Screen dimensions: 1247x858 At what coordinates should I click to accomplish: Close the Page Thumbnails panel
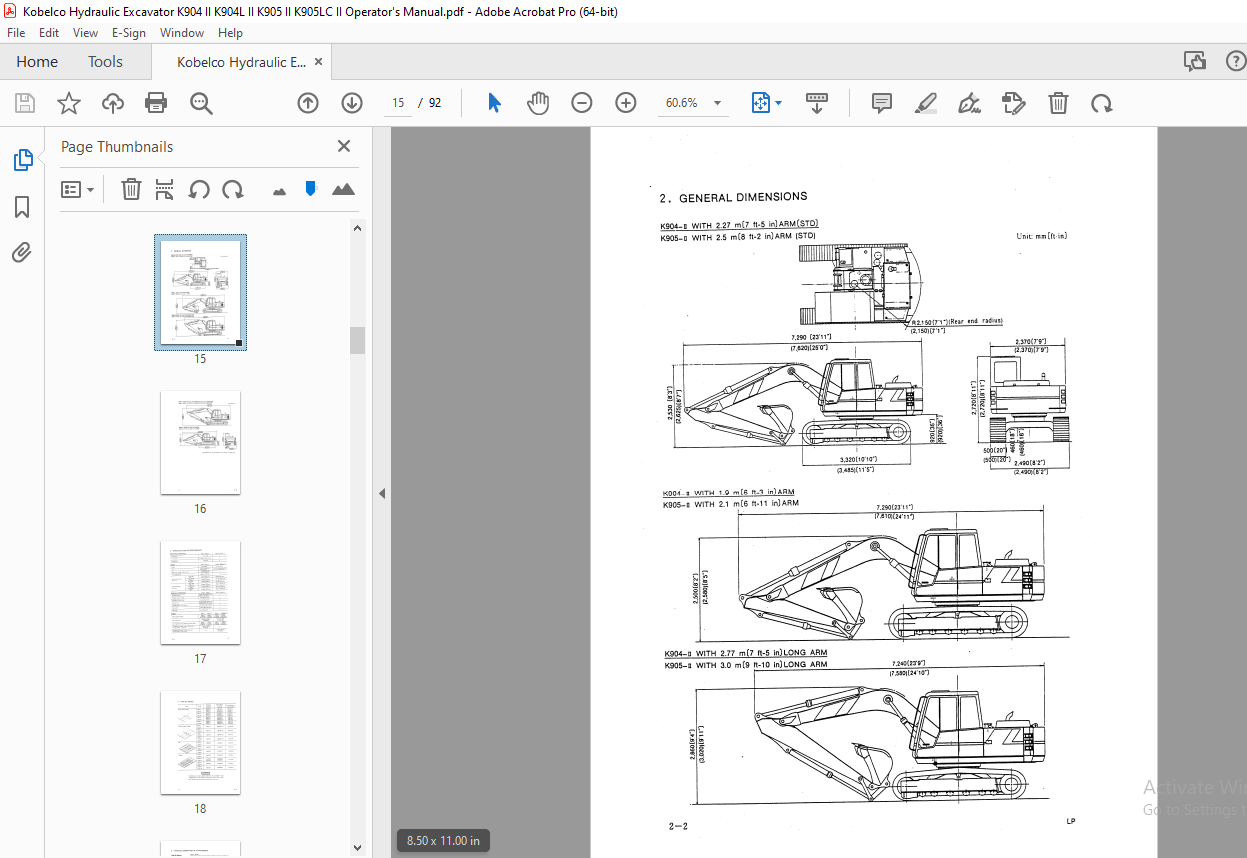(x=344, y=146)
